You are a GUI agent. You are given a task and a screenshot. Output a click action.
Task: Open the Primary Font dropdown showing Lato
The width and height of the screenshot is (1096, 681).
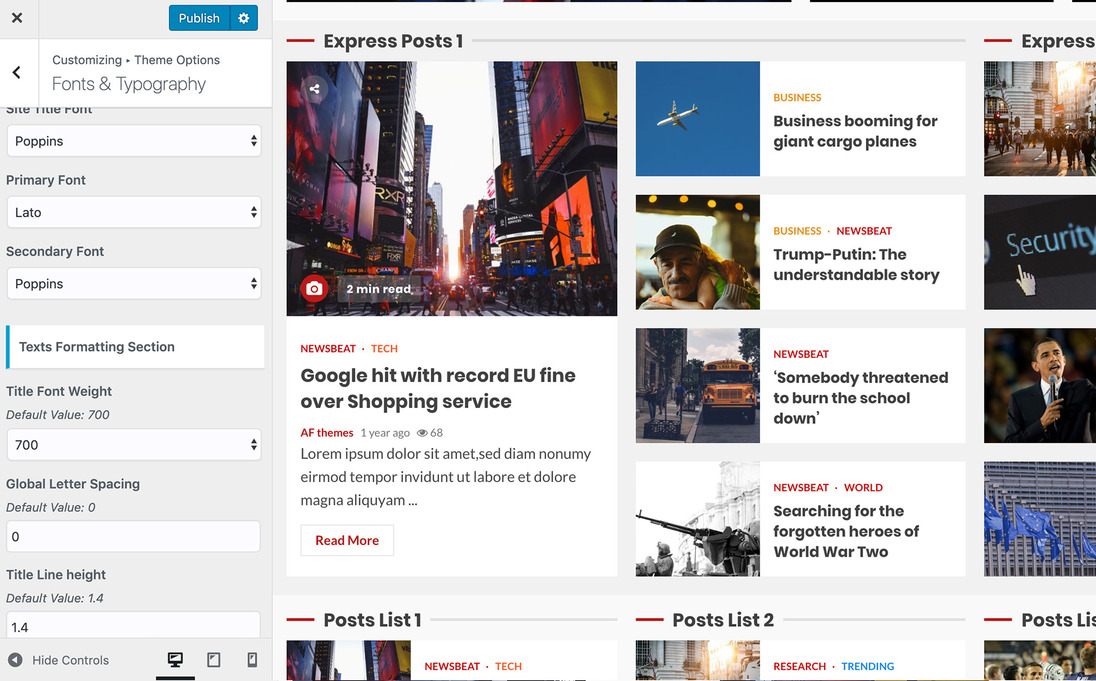[x=134, y=213]
